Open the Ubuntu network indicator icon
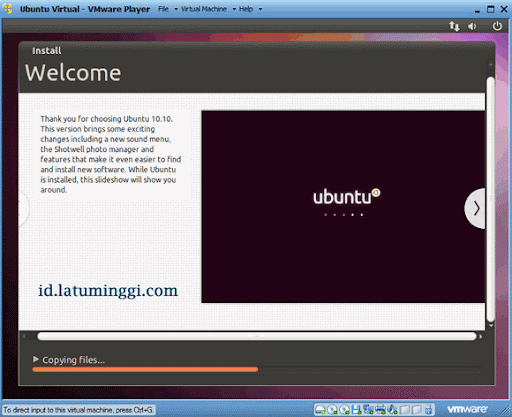The image size is (512, 417). [x=454, y=26]
